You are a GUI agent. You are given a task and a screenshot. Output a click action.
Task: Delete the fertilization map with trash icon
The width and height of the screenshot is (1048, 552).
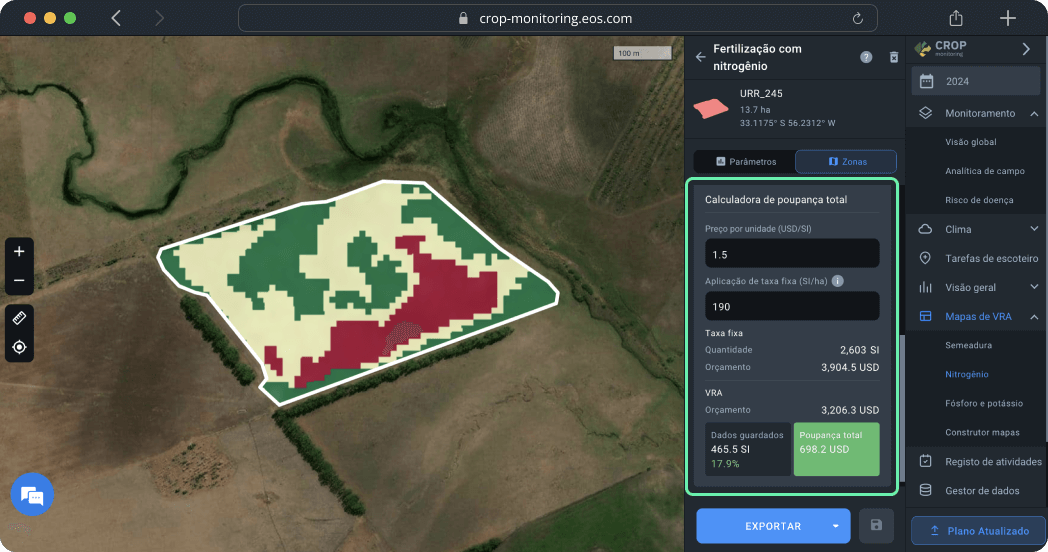click(x=894, y=57)
